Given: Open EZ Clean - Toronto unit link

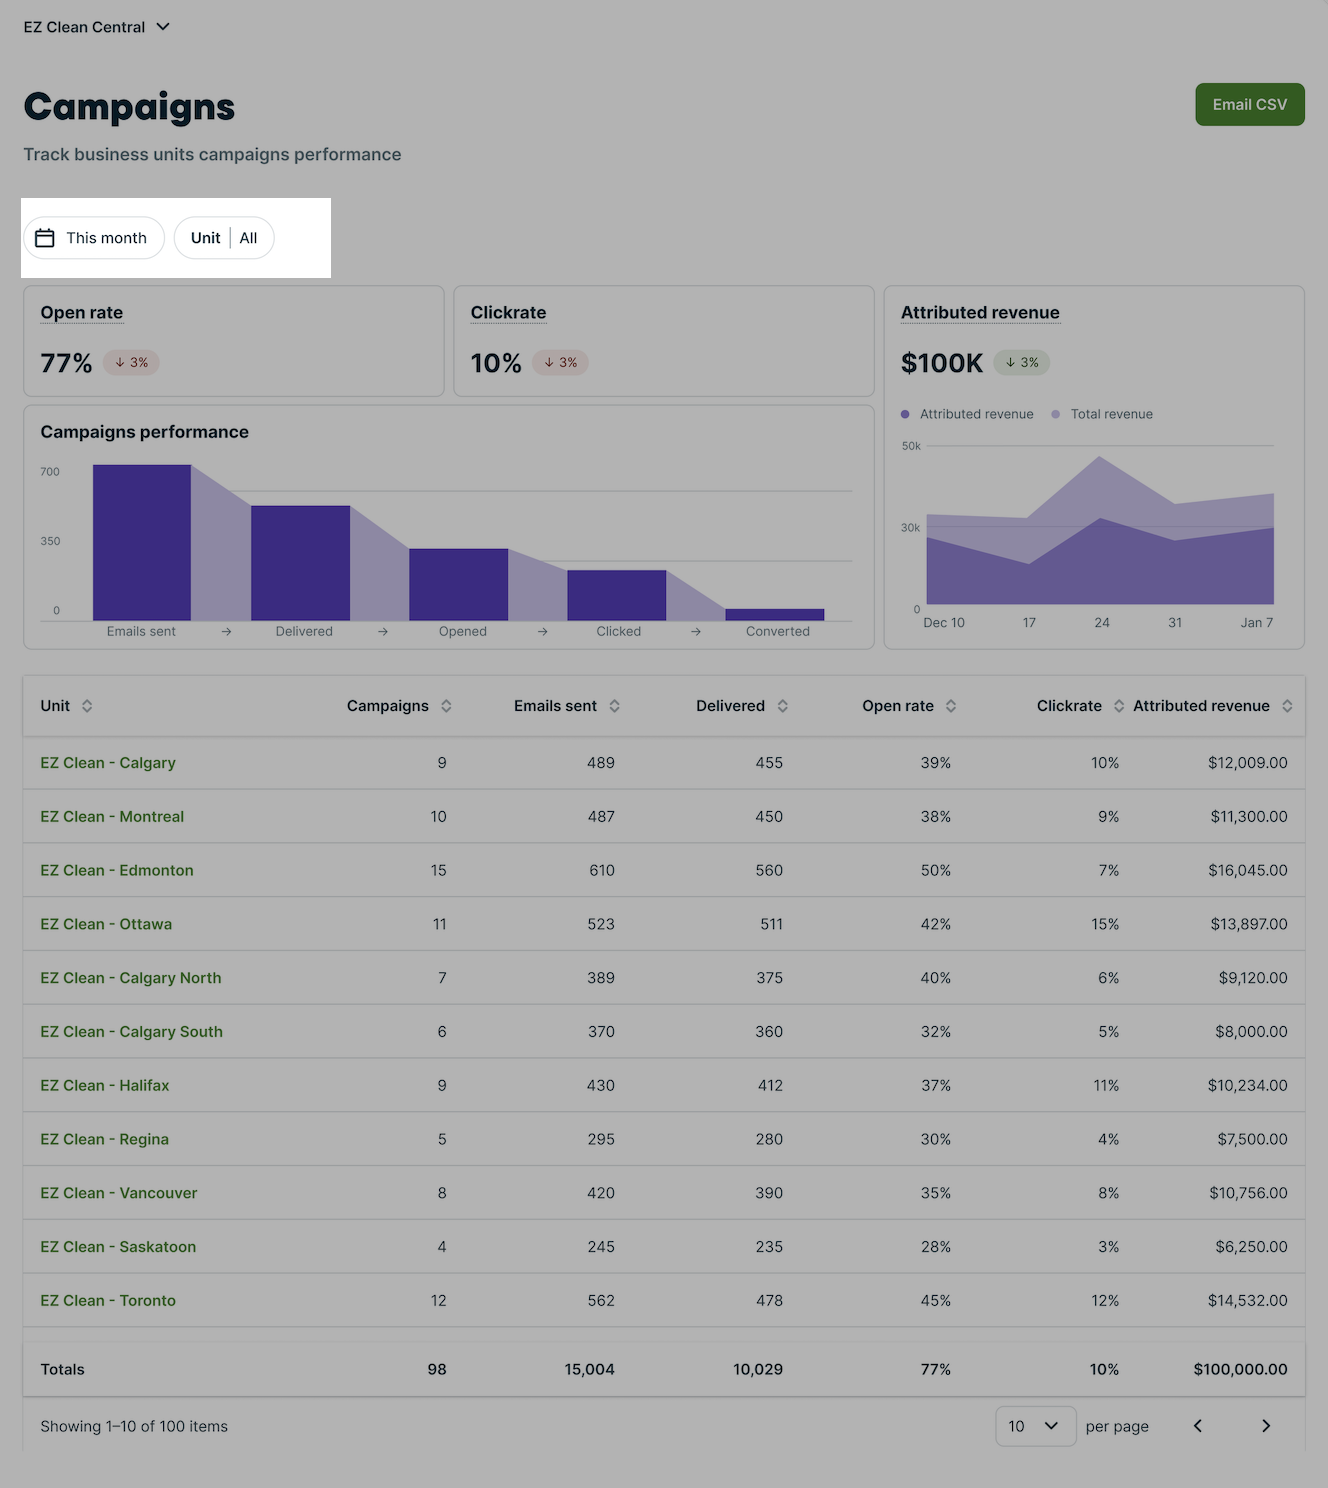Looking at the screenshot, I should (x=108, y=1300).
